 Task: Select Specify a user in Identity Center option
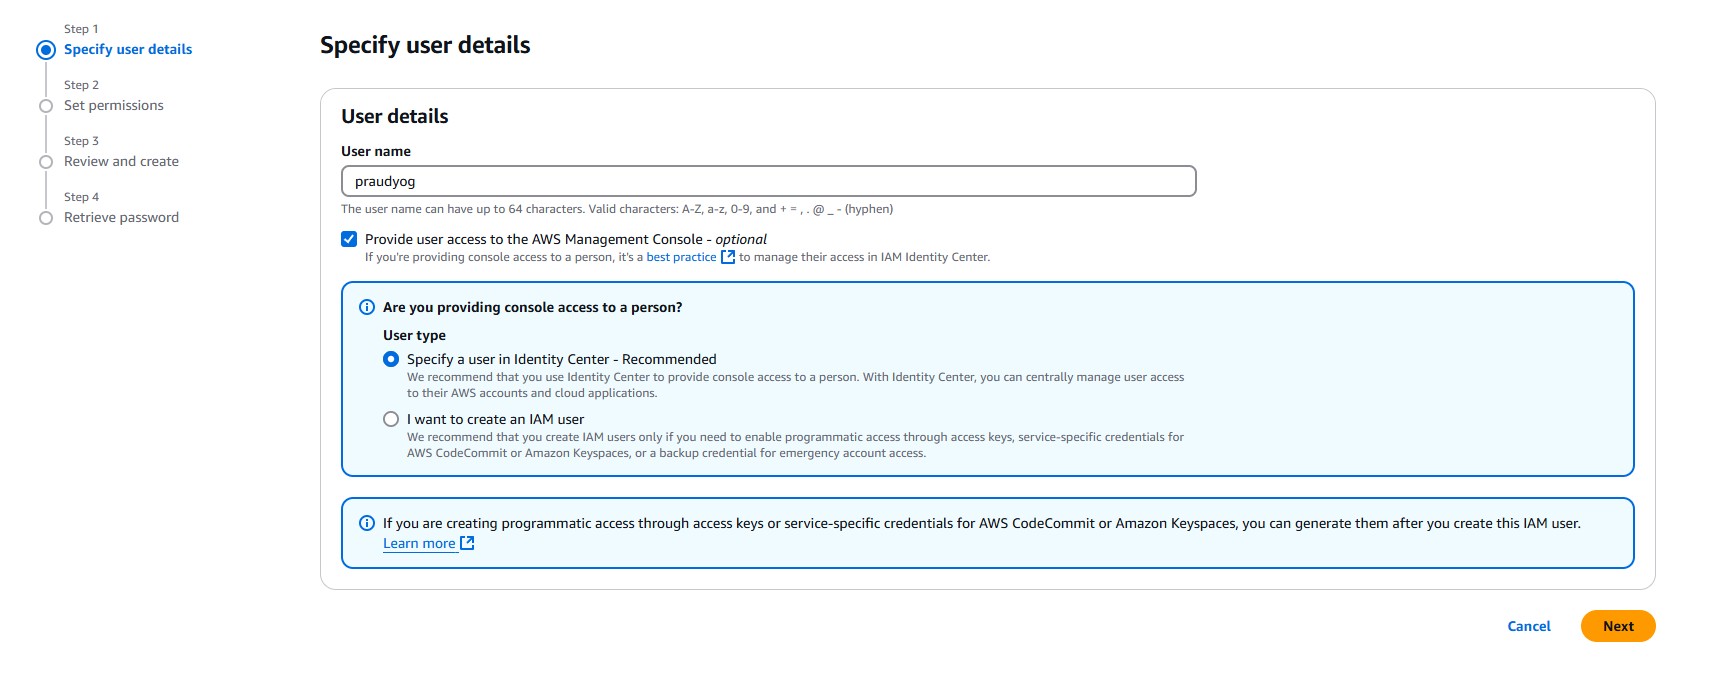pos(391,359)
